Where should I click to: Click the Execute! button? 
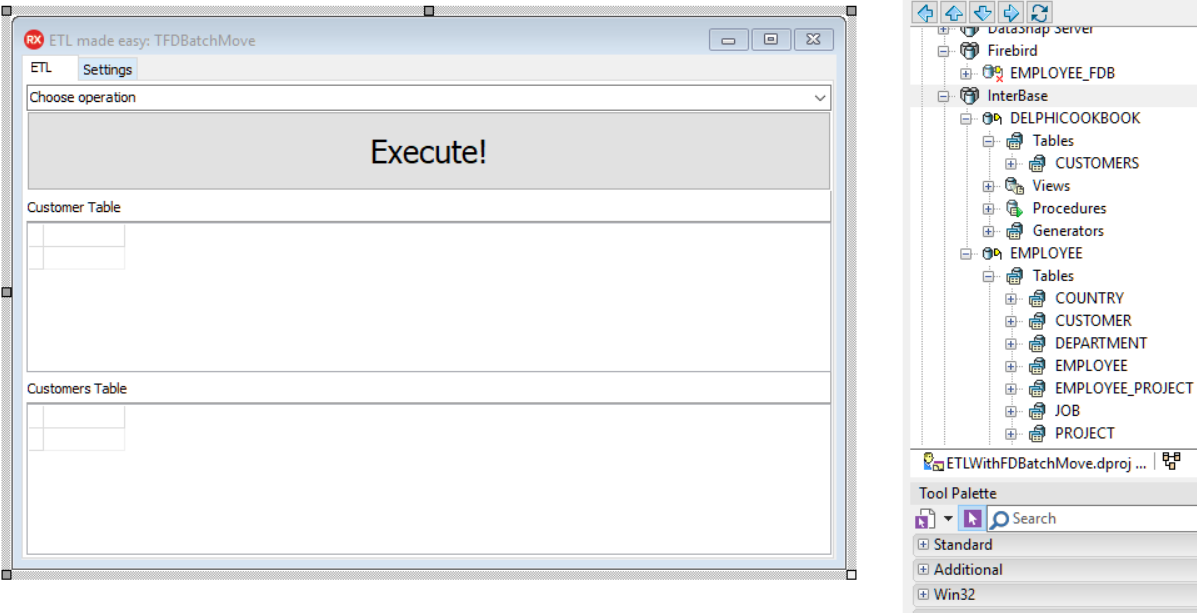tap(429, 151)
